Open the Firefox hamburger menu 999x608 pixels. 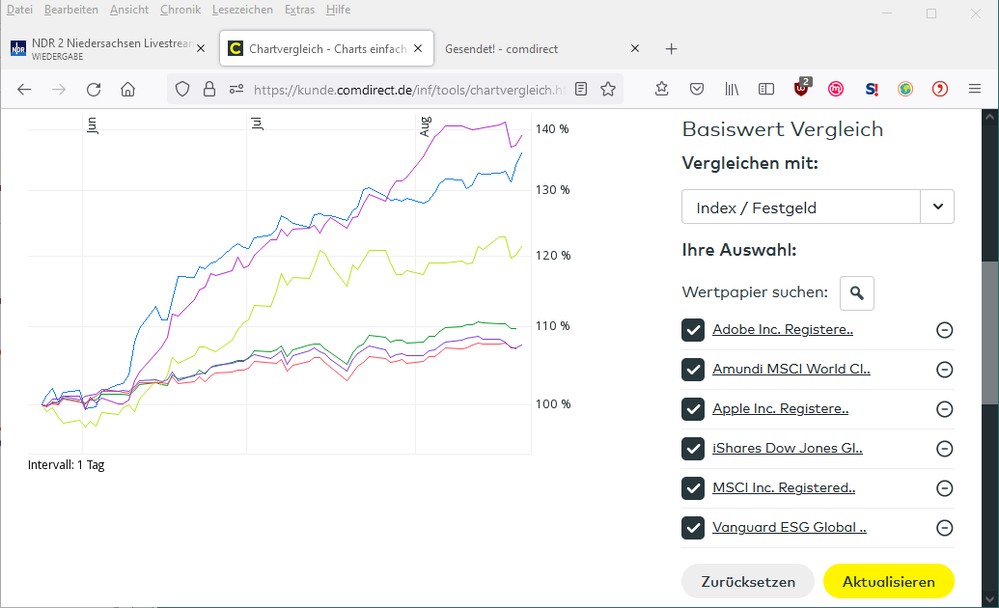[974, 89]
